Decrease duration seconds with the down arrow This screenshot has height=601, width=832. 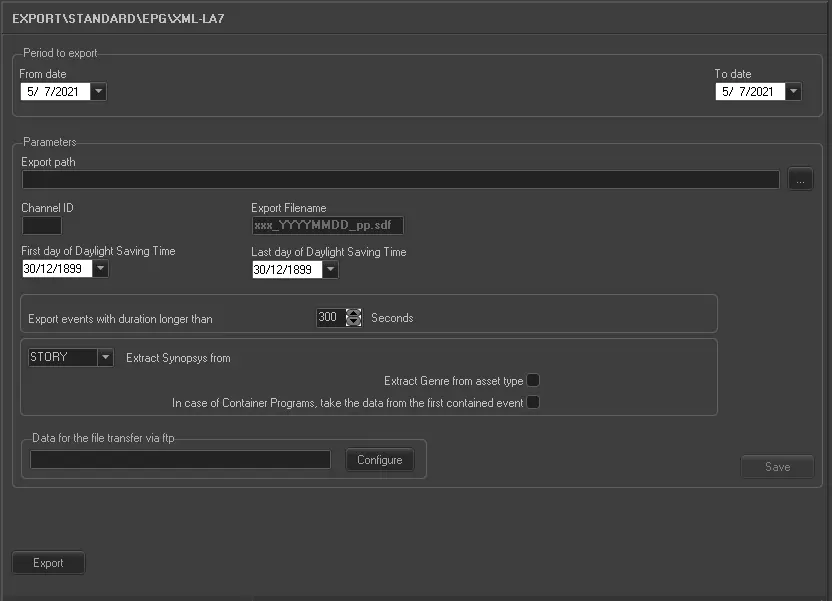tap(353, 322)
